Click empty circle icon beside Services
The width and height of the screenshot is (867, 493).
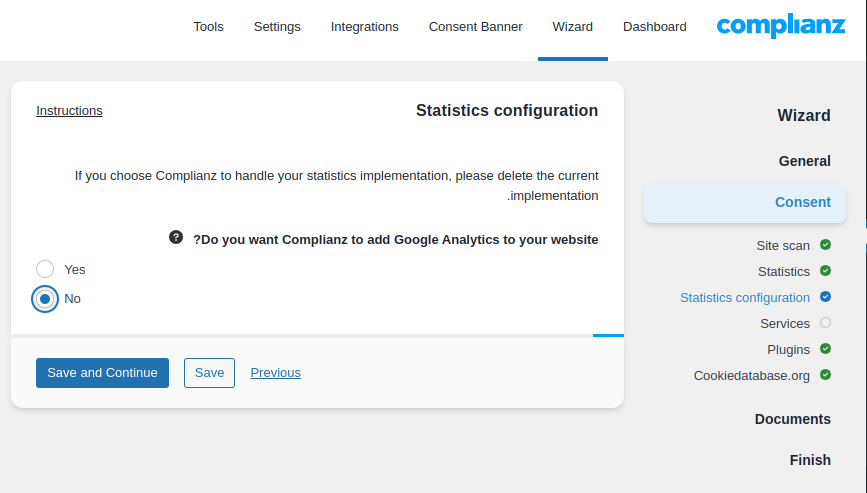tap(825, 323)
